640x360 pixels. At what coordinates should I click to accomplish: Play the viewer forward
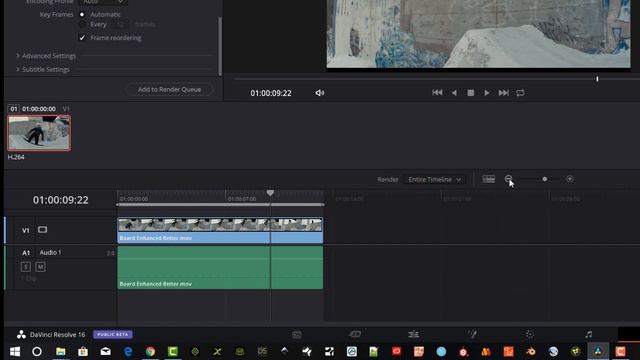487,93
